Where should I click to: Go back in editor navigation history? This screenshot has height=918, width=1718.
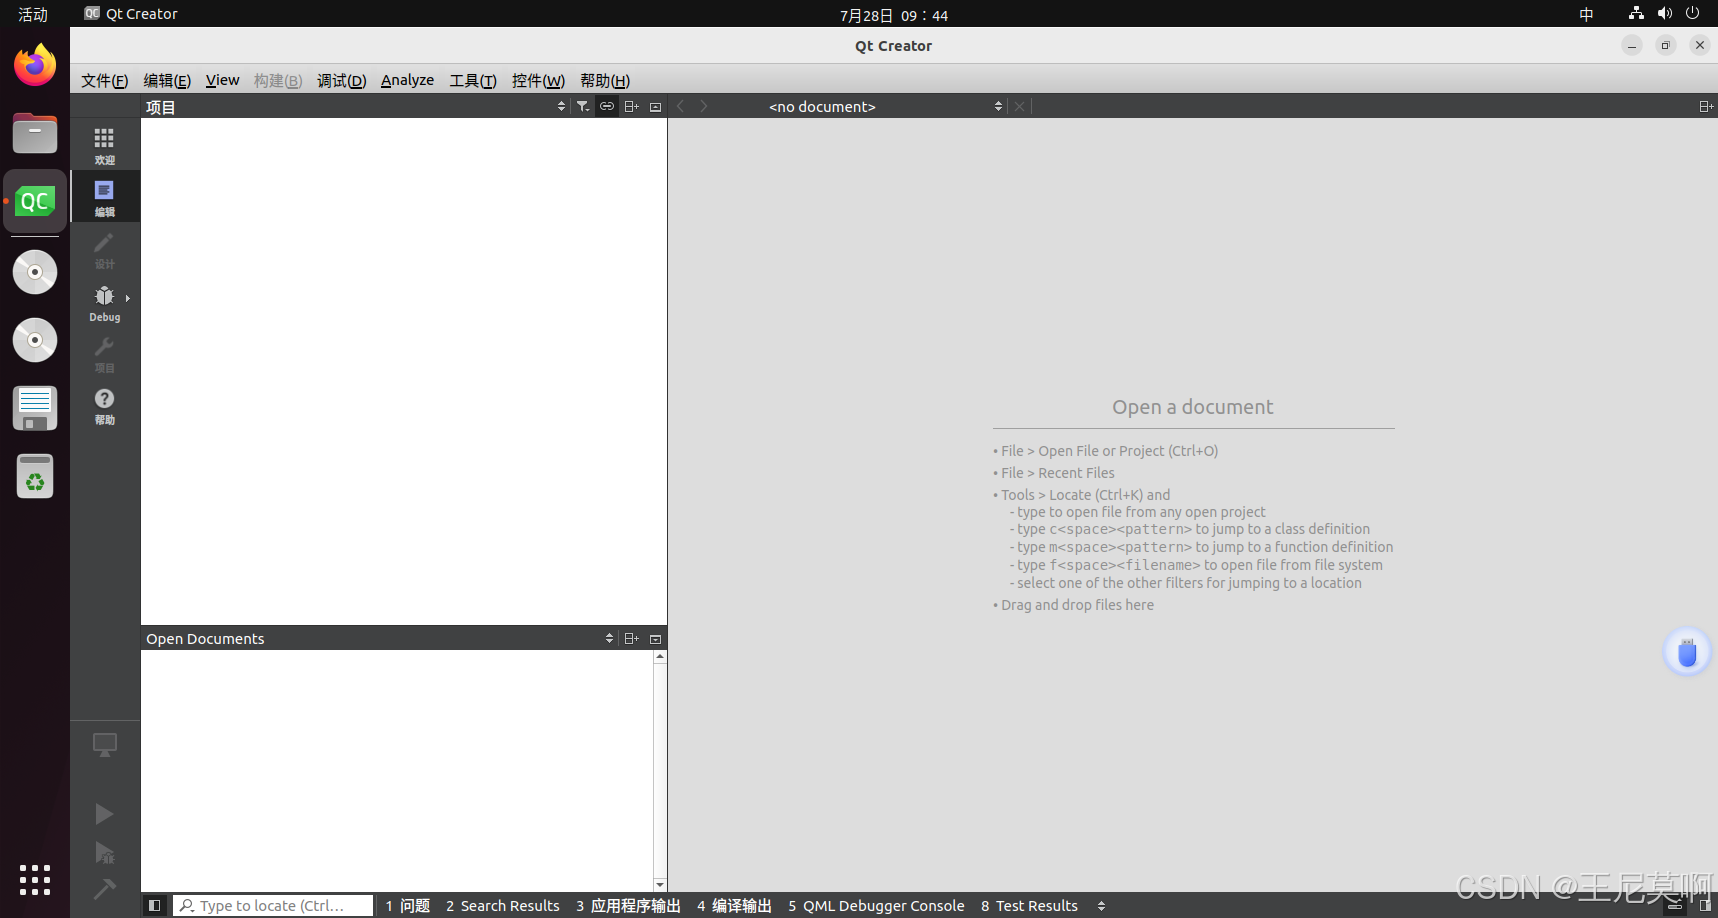click(680, 106)
